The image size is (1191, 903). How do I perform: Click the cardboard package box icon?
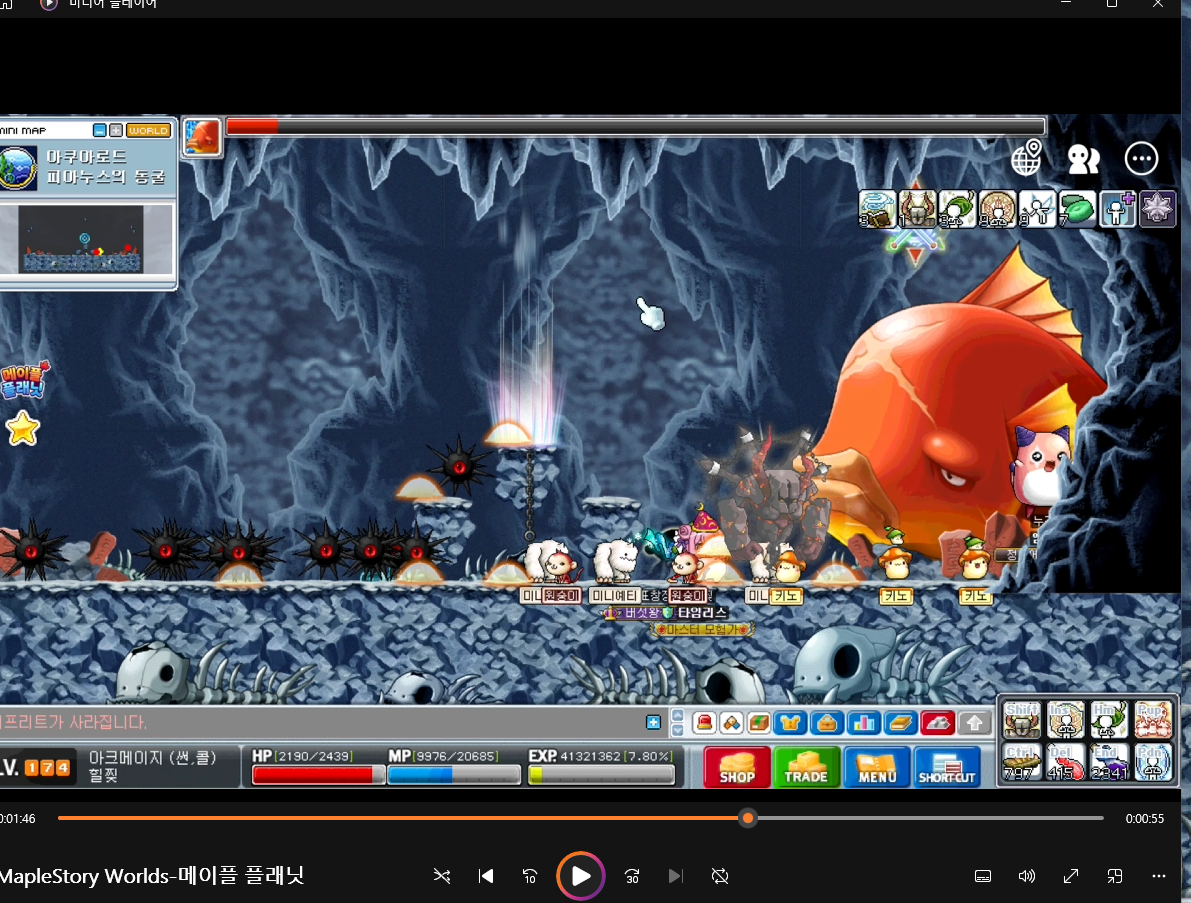click(x=759, y=722)
